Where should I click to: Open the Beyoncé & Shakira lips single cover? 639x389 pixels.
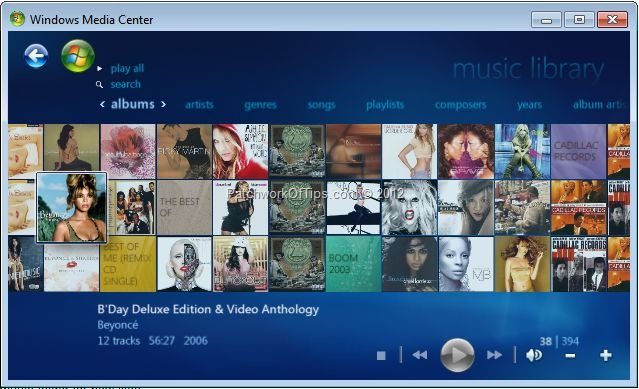coord(72,267)
